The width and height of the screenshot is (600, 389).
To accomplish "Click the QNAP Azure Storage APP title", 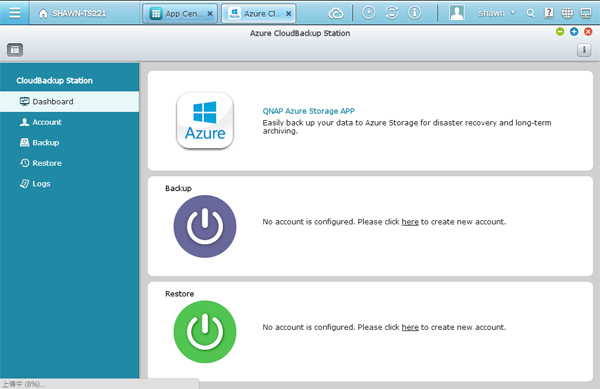I will coord(308,111).
